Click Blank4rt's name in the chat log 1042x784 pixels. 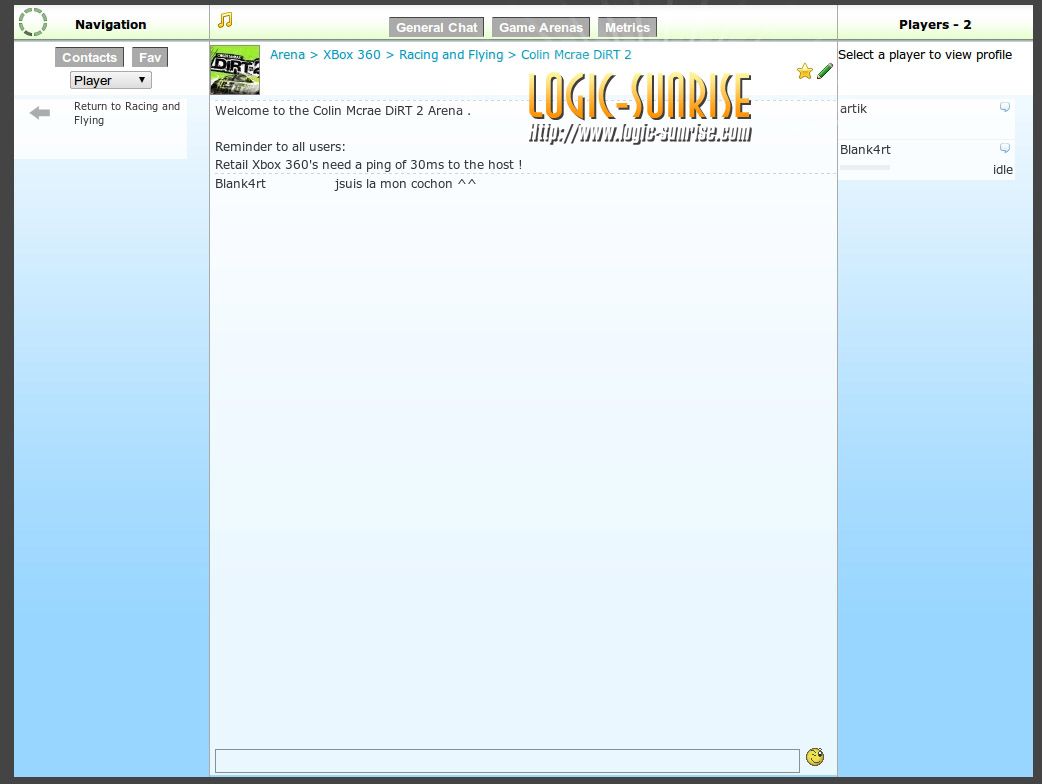click(240, 183)
